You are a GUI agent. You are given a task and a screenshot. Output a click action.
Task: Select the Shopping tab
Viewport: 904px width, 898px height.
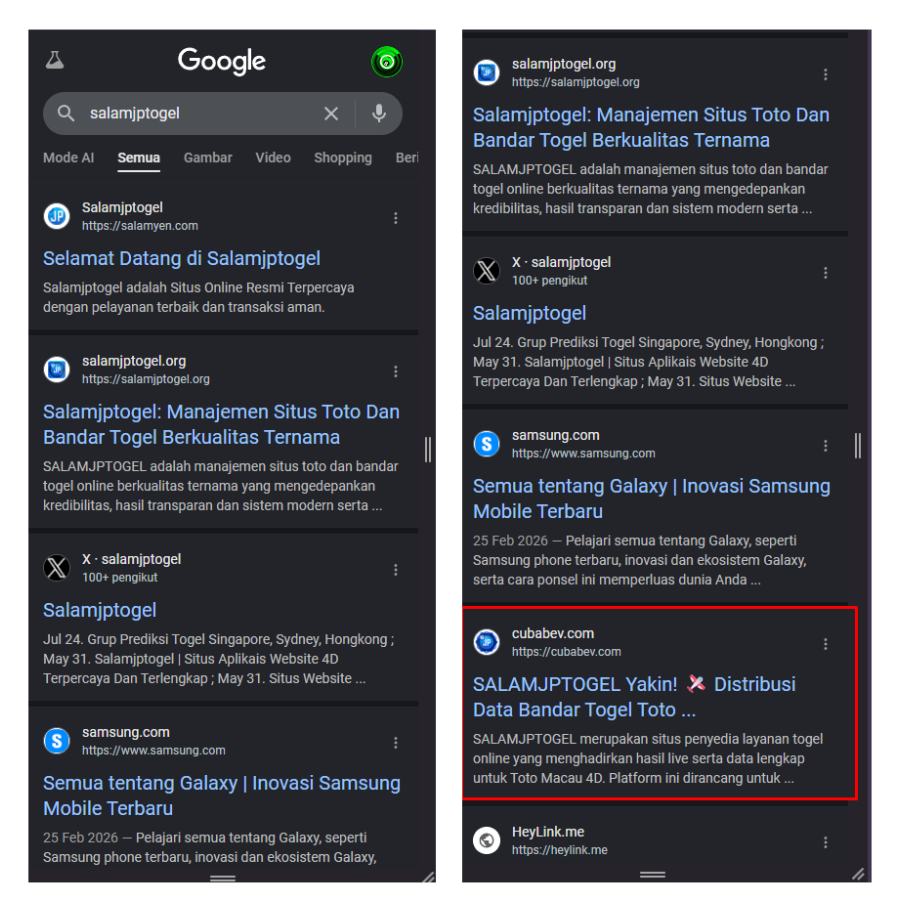(x=343, y=158)
